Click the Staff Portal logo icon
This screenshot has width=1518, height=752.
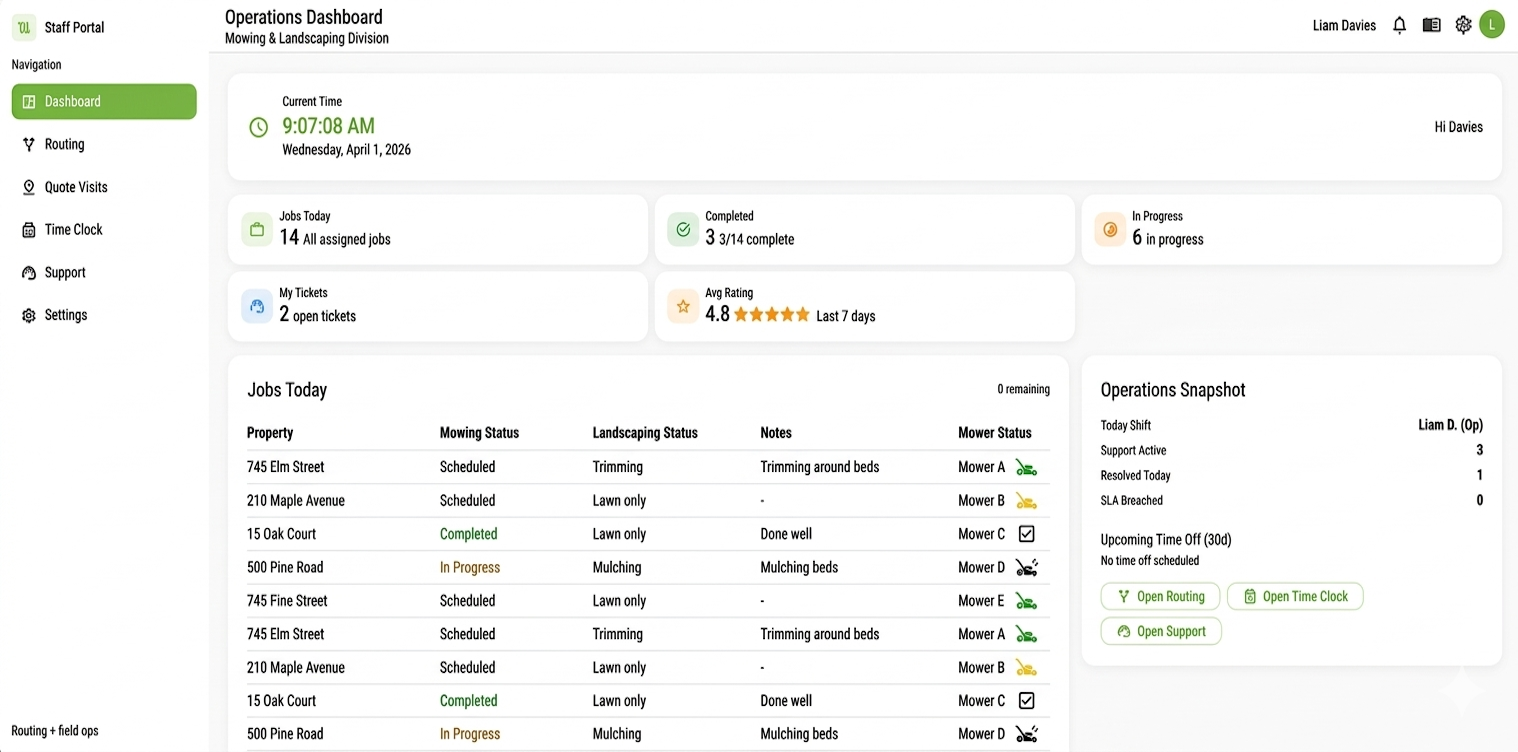(23, 26)
